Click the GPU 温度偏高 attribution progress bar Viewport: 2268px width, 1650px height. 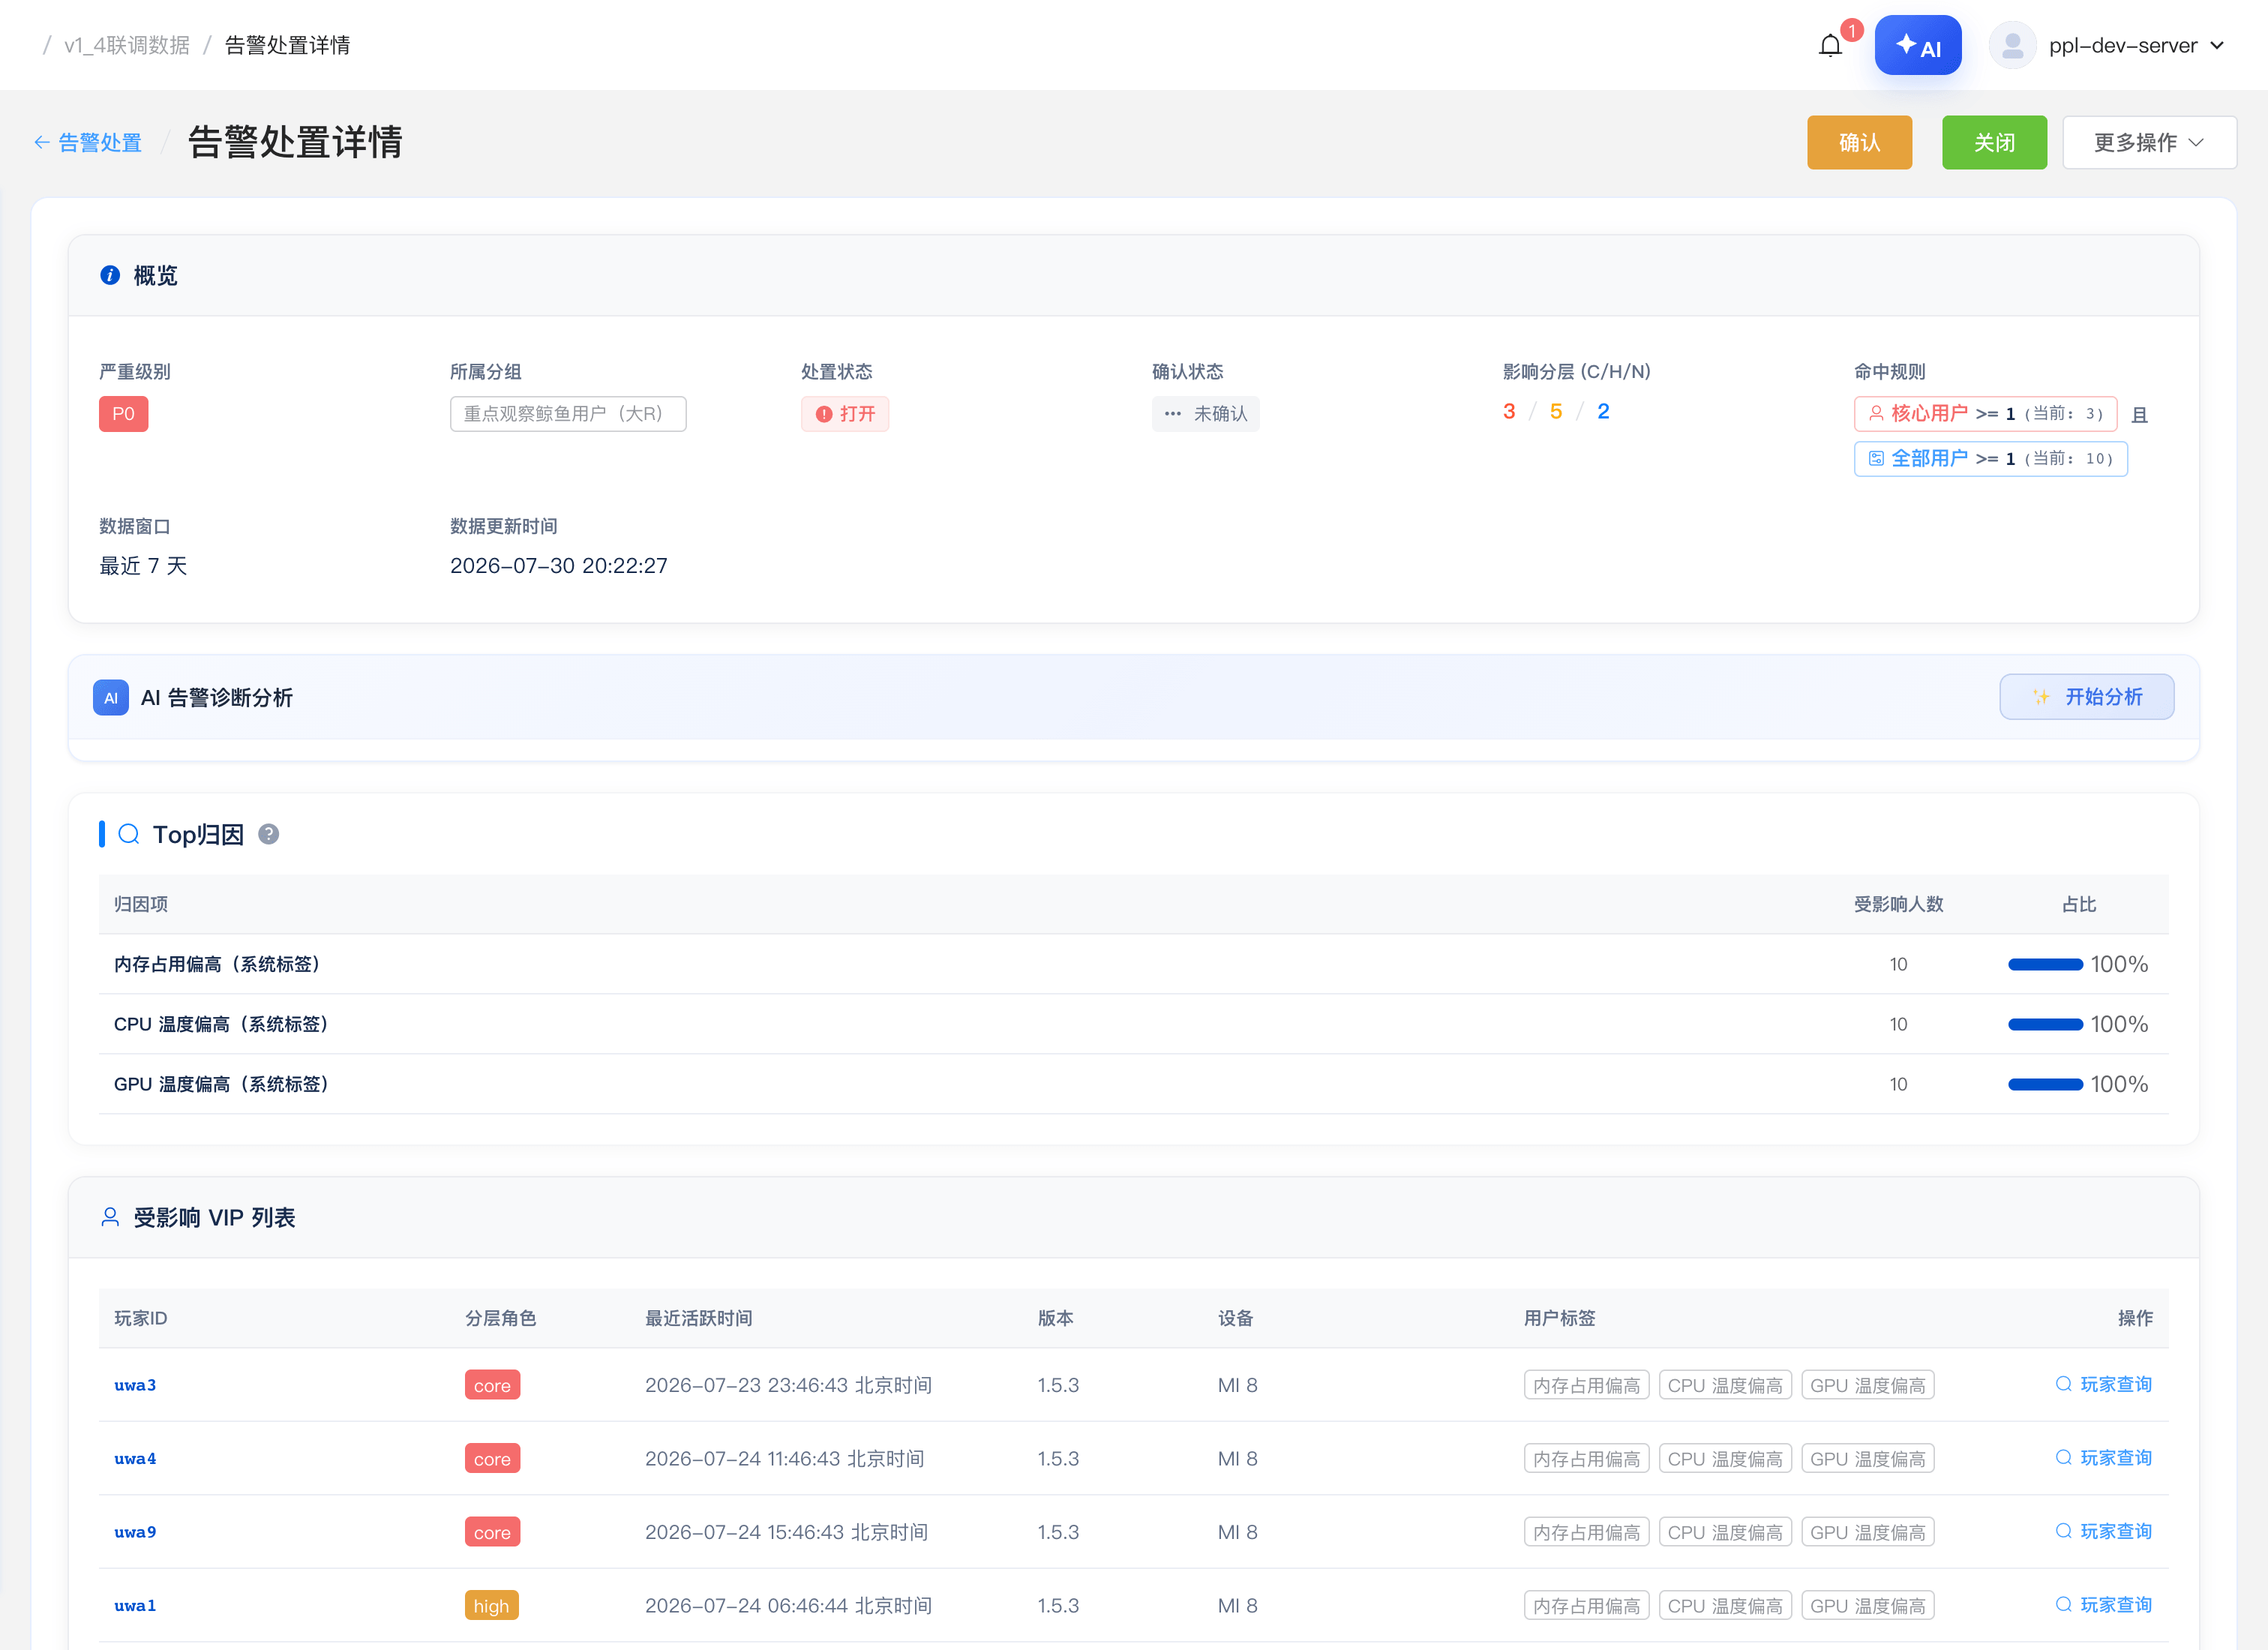(2045, 1084)
